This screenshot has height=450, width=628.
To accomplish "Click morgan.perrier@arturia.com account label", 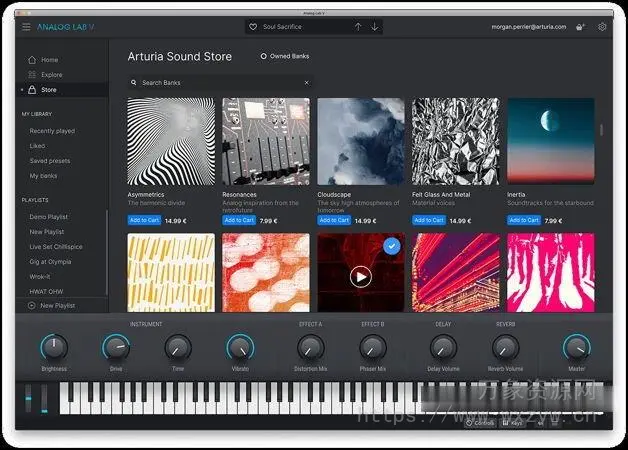I will [529, 27].
